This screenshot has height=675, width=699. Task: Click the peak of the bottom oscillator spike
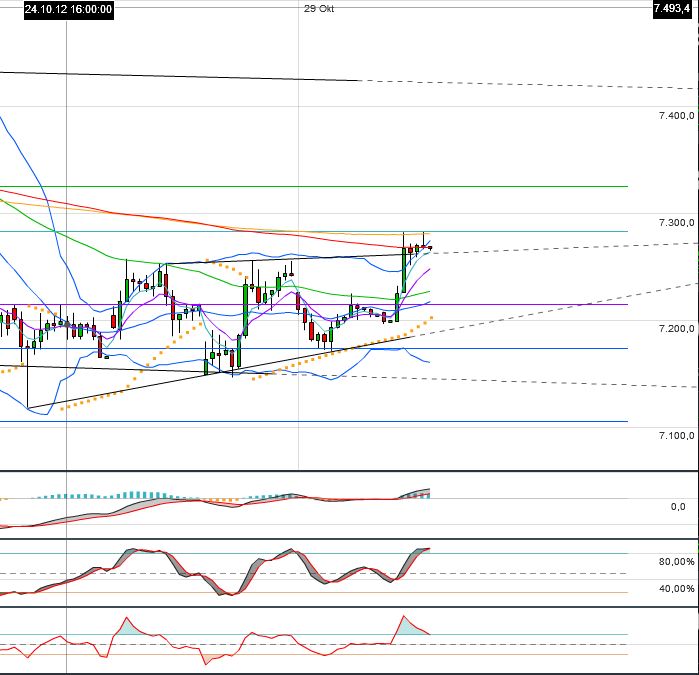[x=404, y=616]
